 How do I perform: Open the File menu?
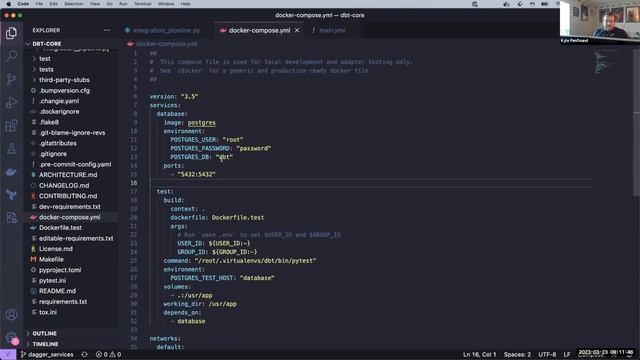click(x=39, y=4)
